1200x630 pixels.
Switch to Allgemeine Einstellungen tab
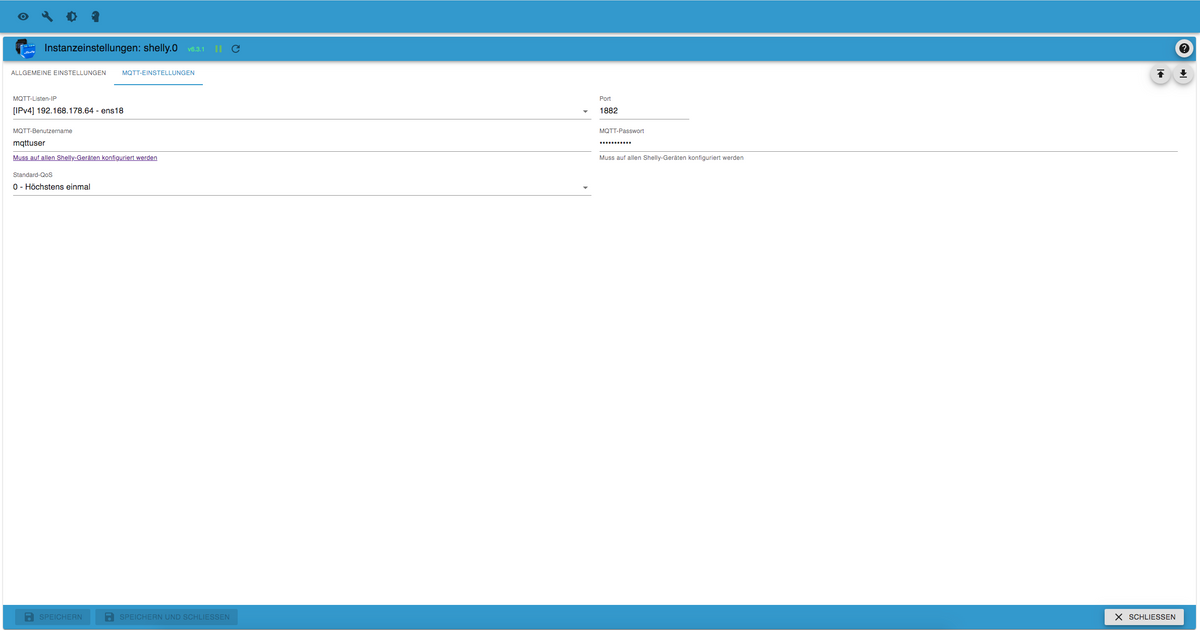pos(58,73)
